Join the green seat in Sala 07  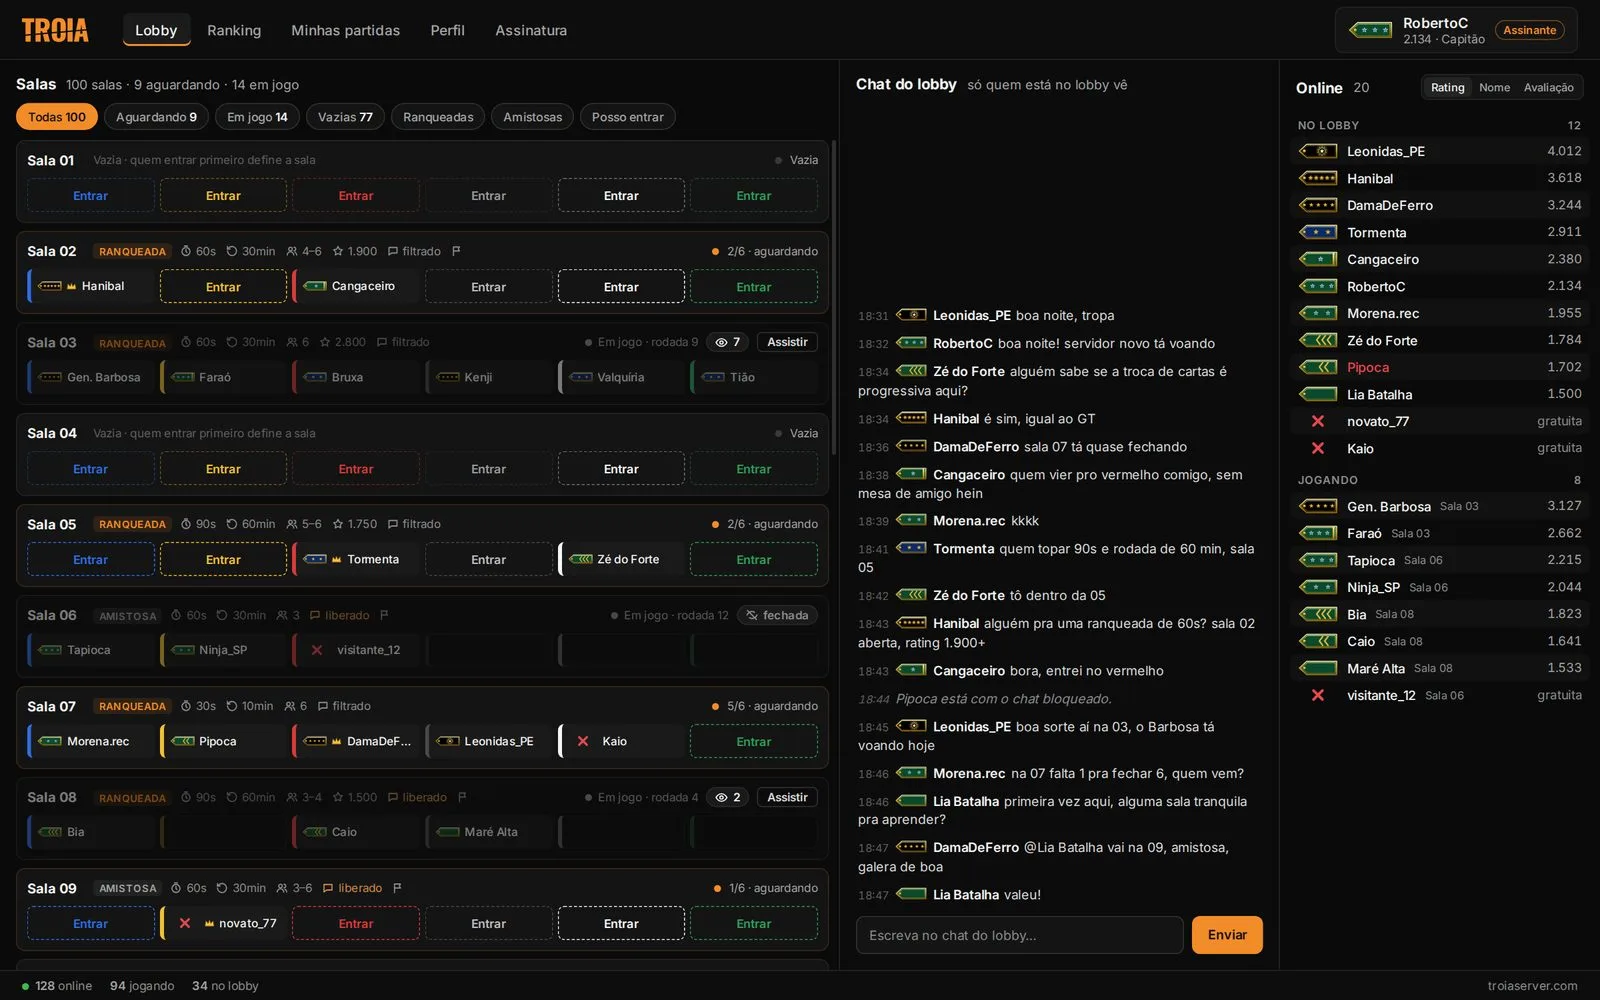754,742
